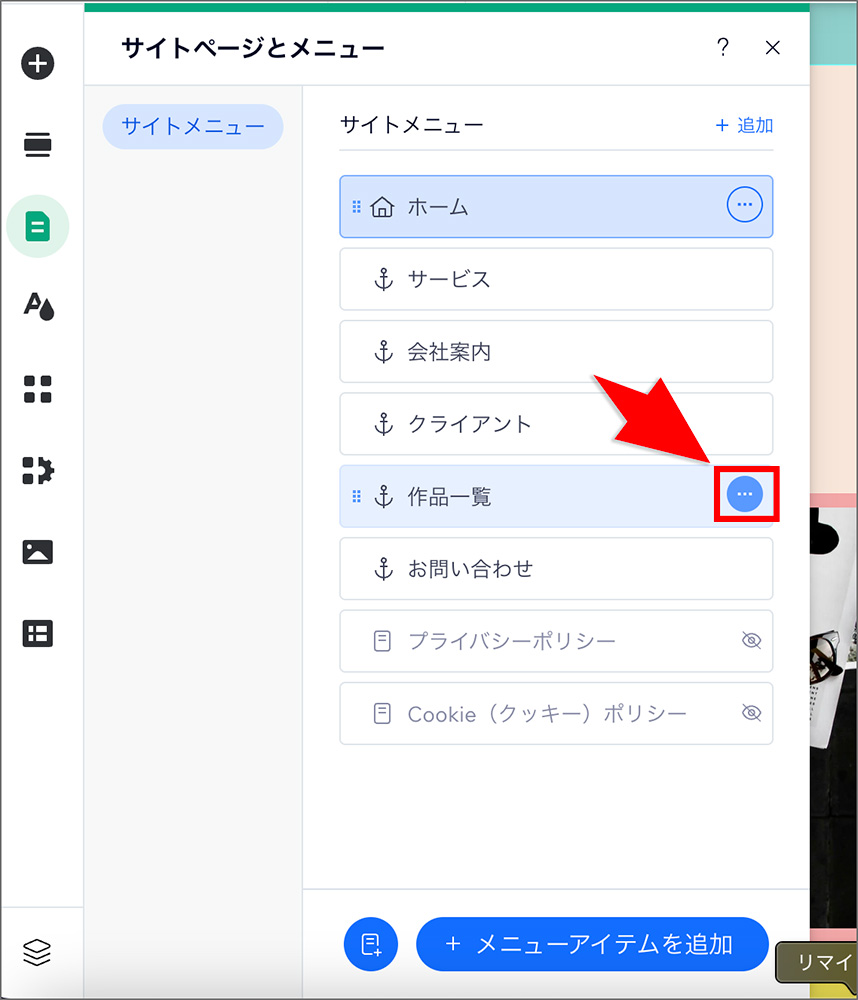
Task: Open the puzzle-piece sidebar icon
Action: (x=38, y=471)
